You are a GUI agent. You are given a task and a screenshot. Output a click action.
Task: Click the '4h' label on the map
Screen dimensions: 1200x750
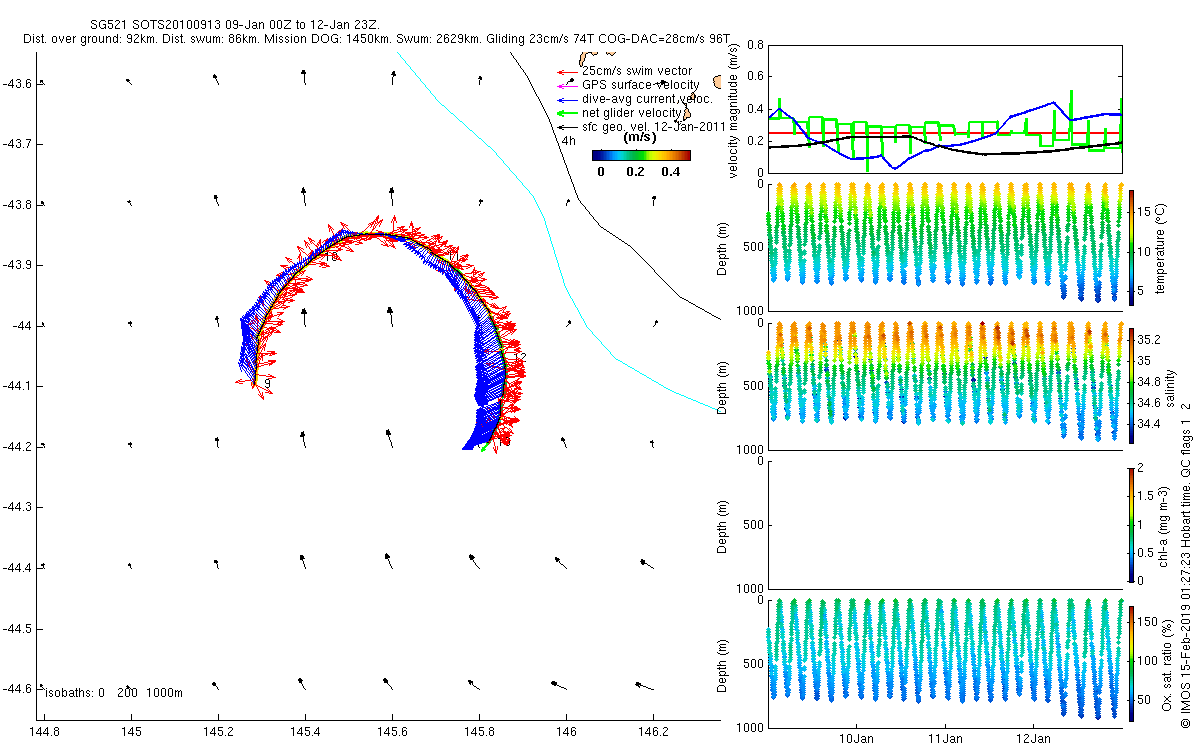point(568,141)
